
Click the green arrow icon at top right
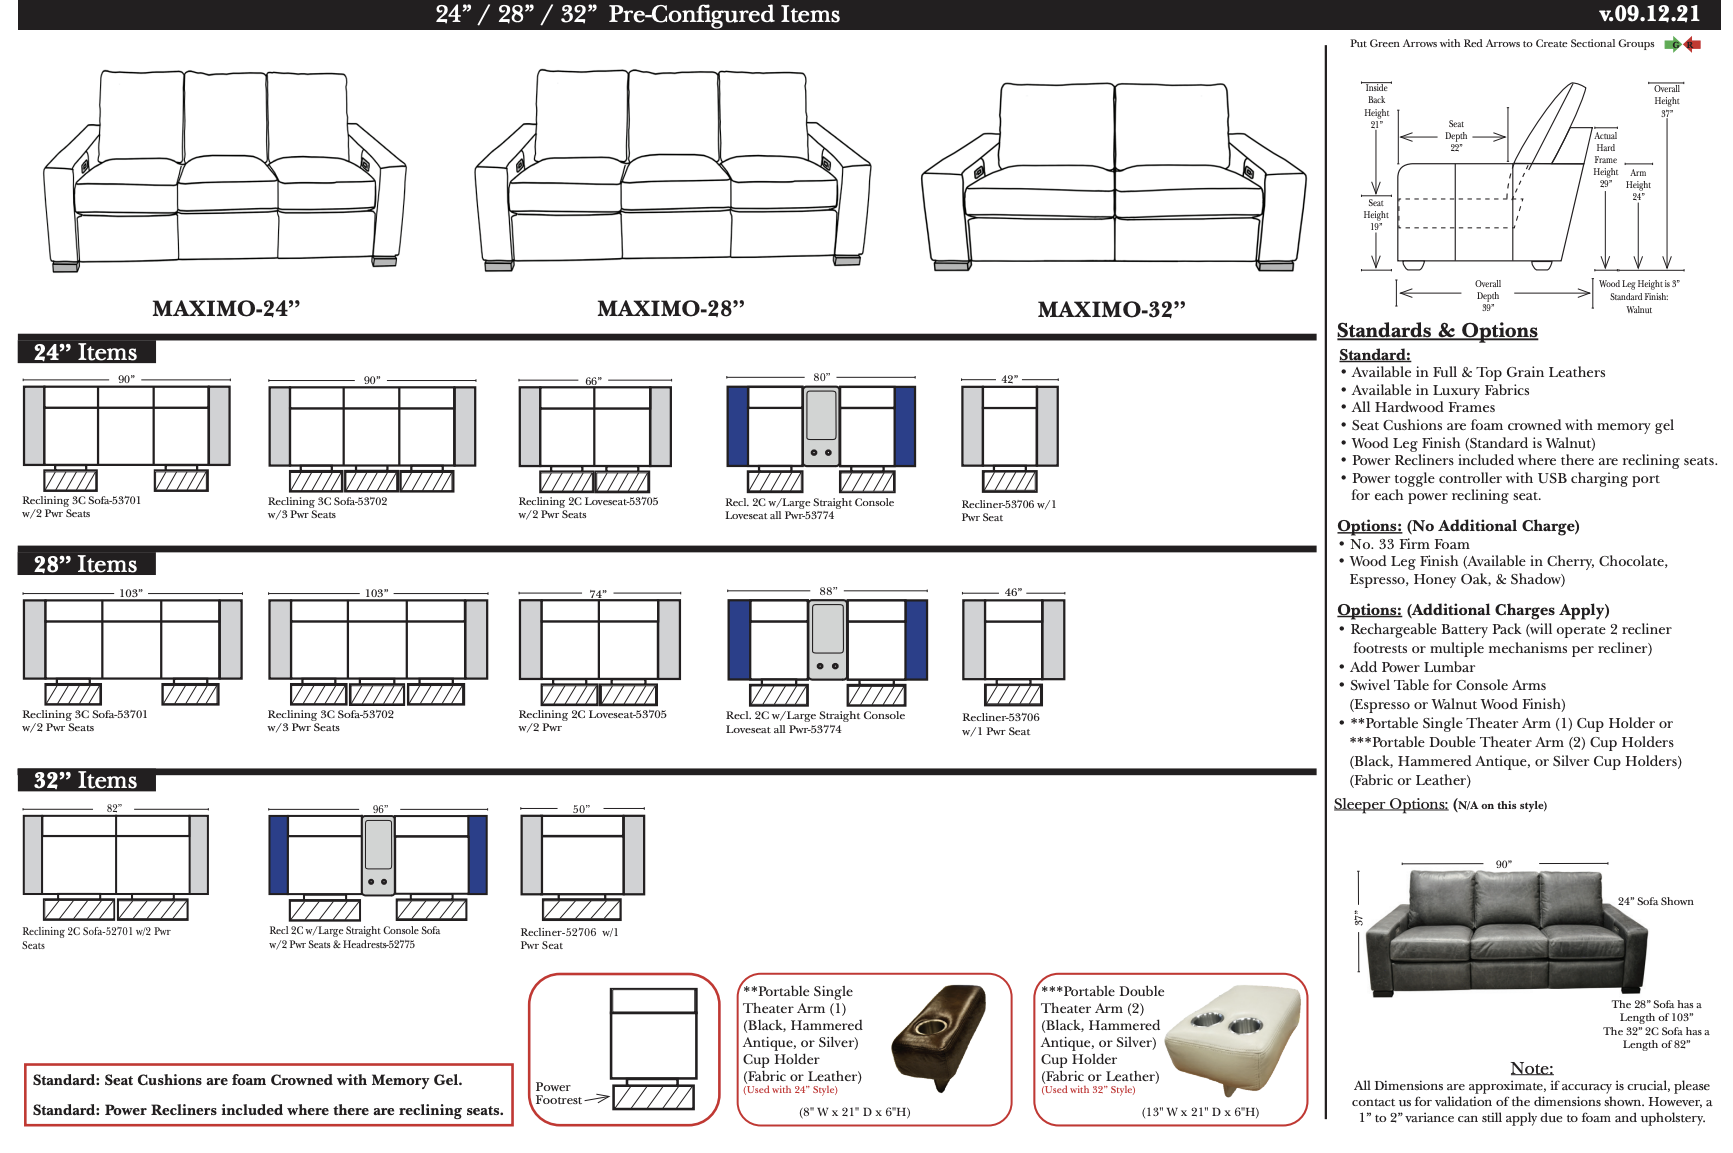(1673, 44)
